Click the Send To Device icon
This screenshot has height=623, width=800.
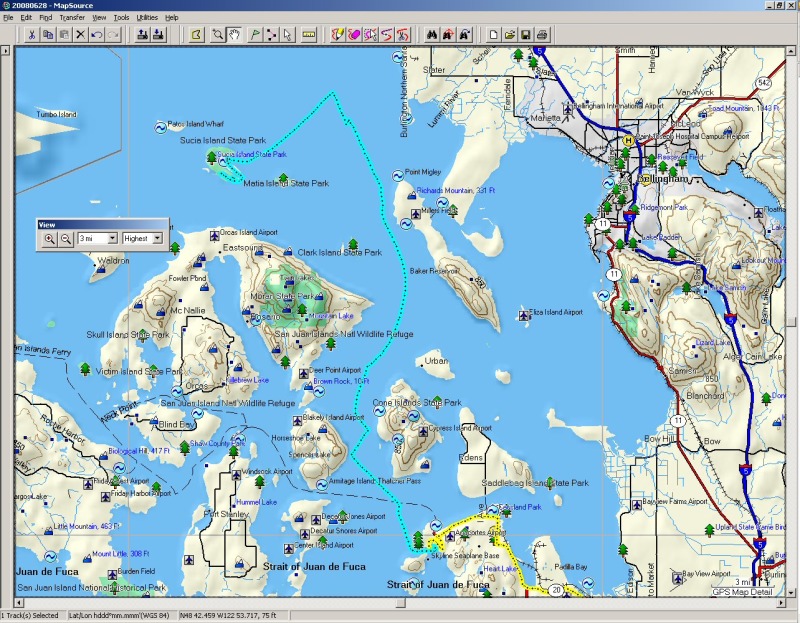point(142,35)
